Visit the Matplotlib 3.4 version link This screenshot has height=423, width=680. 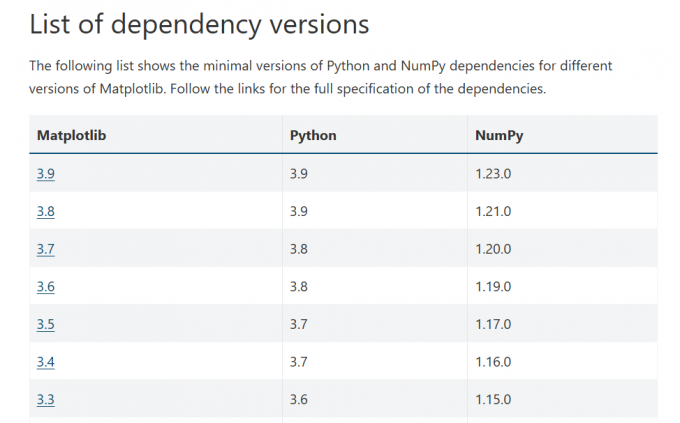(x=46, y=362)
